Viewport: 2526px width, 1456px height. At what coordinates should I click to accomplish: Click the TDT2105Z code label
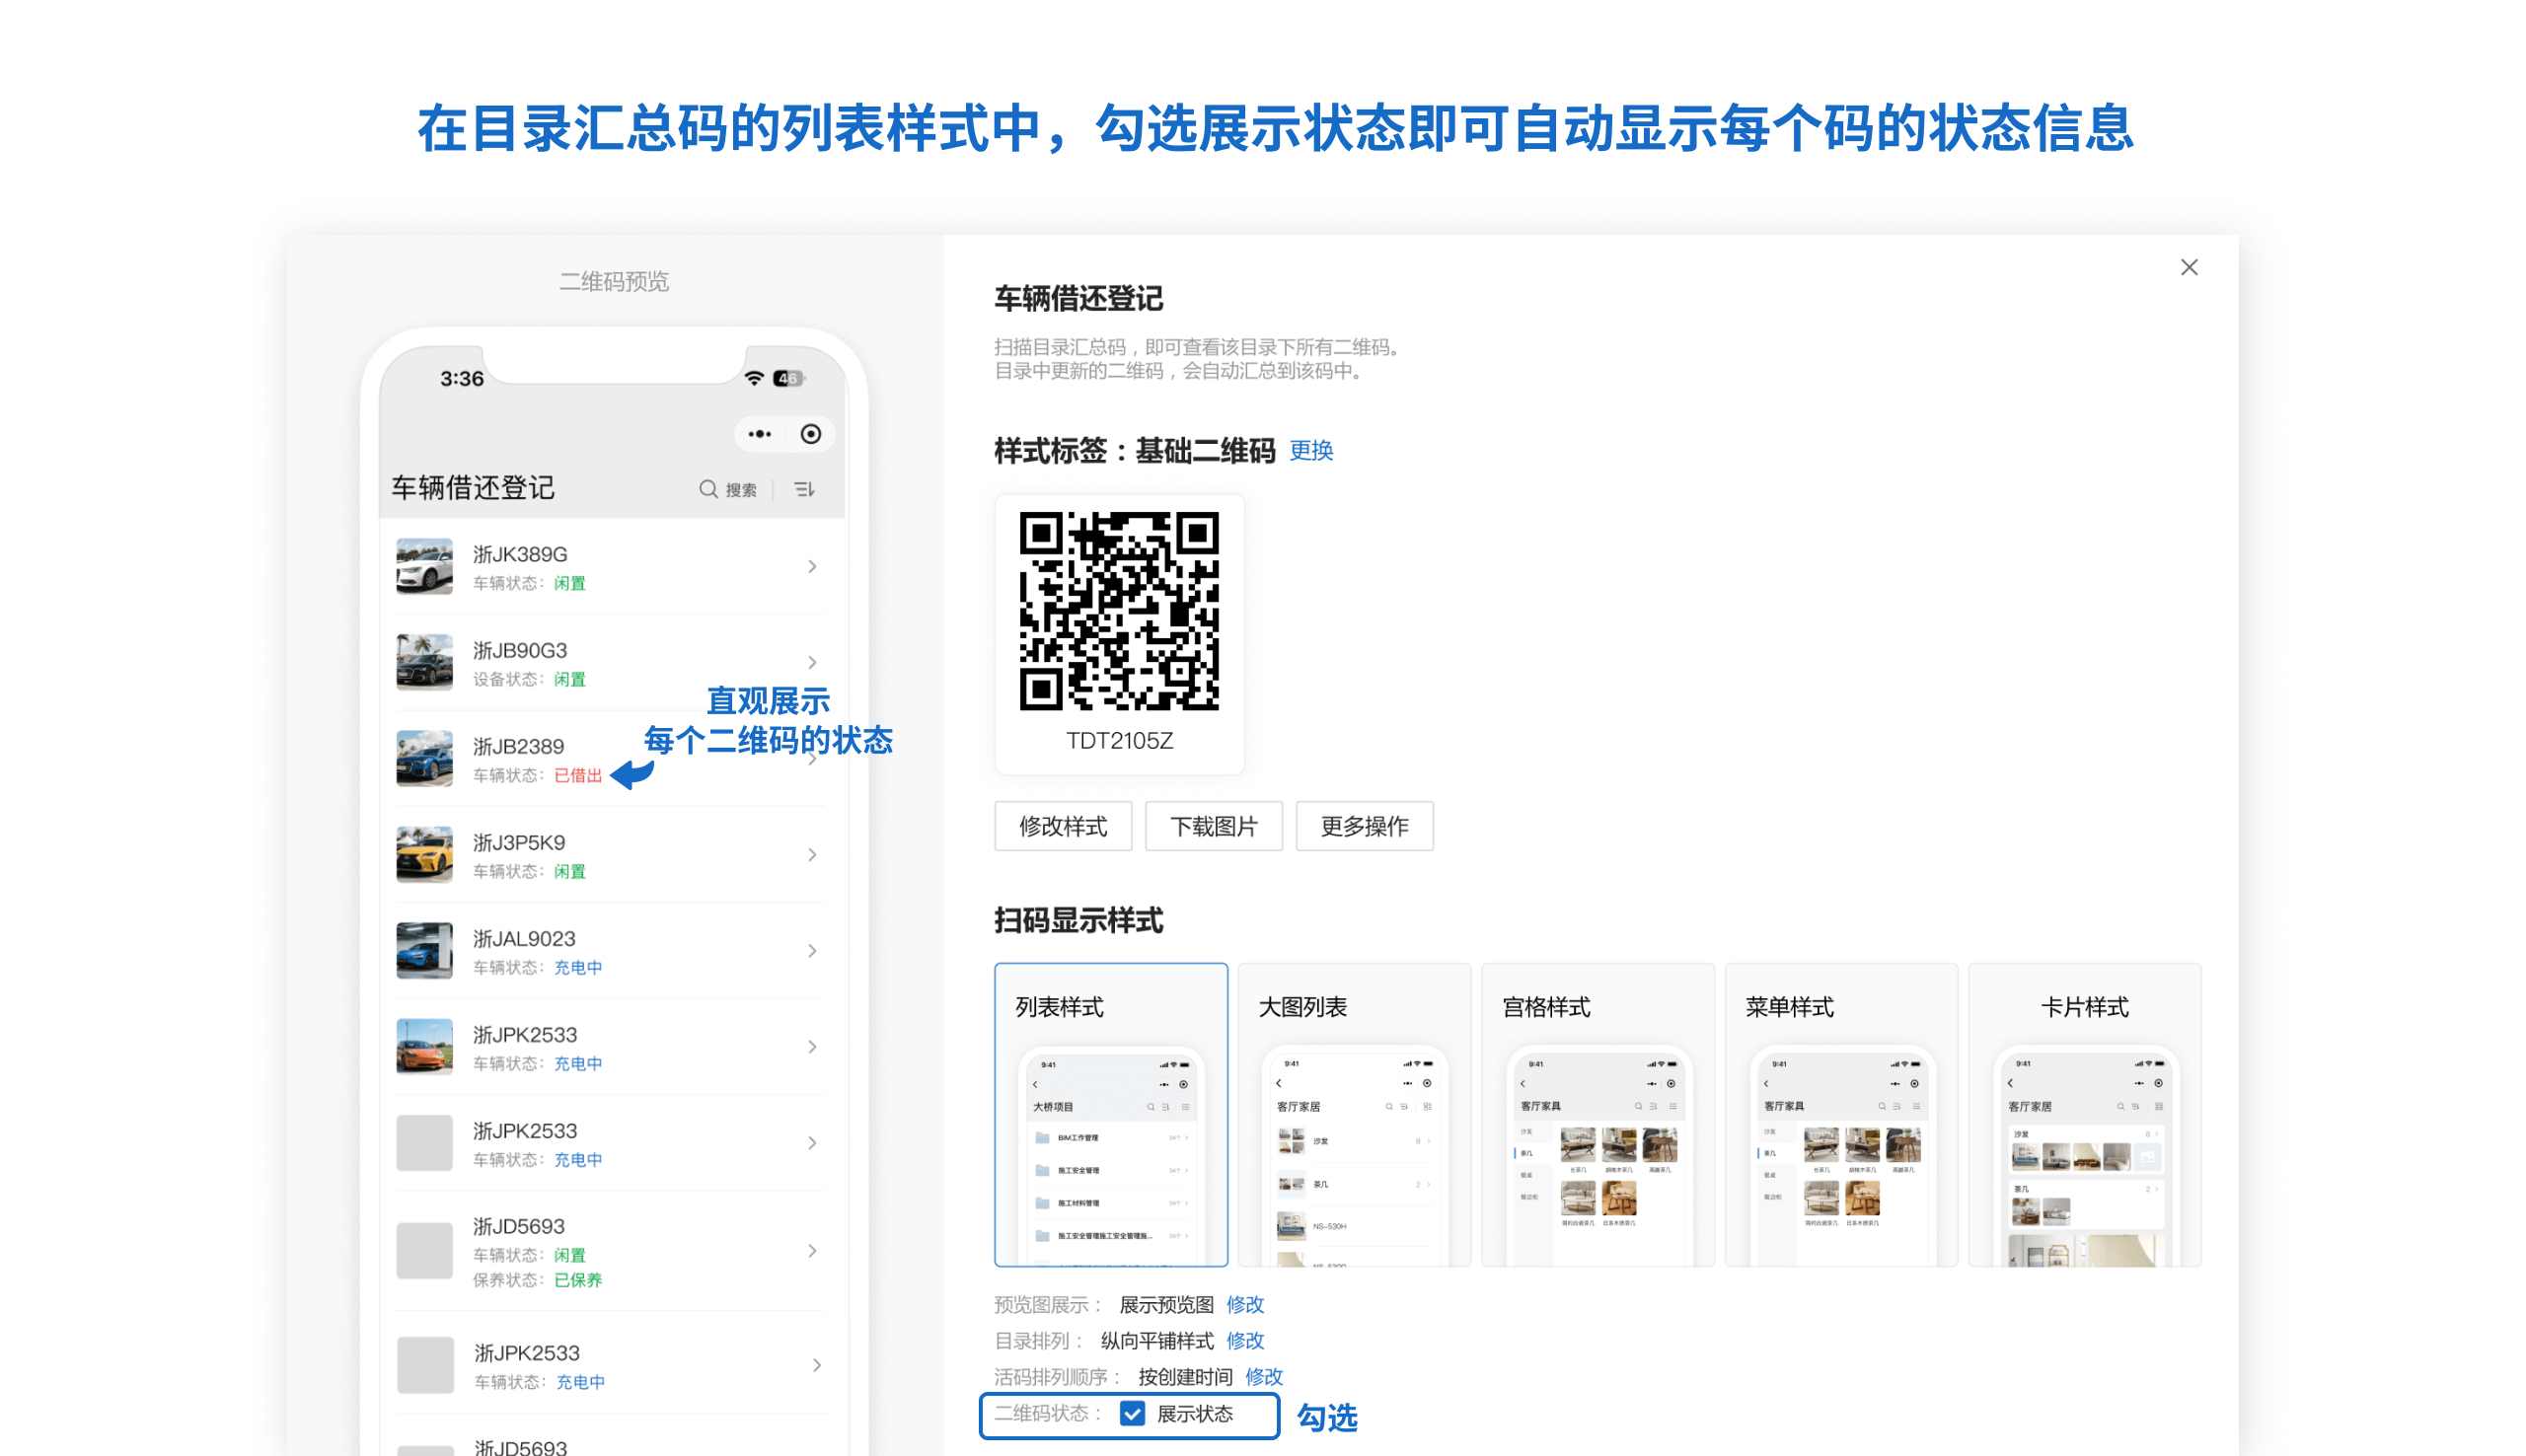[x=1118, y=741]
